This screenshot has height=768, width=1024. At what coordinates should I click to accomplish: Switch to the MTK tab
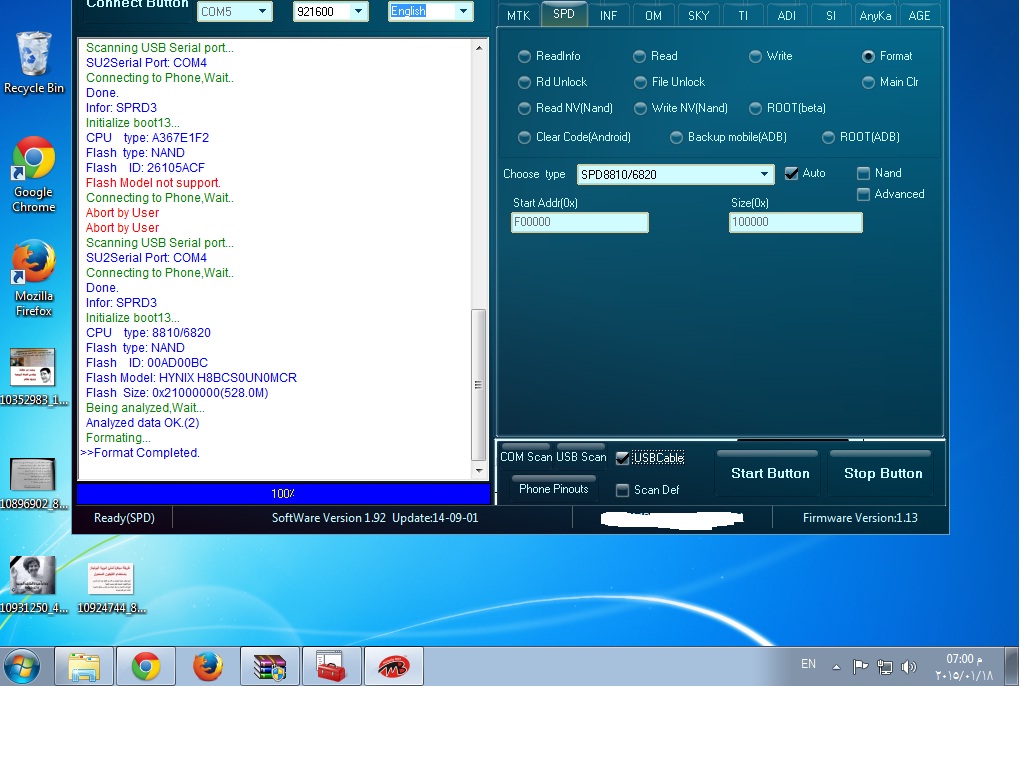tap(519, 15)
